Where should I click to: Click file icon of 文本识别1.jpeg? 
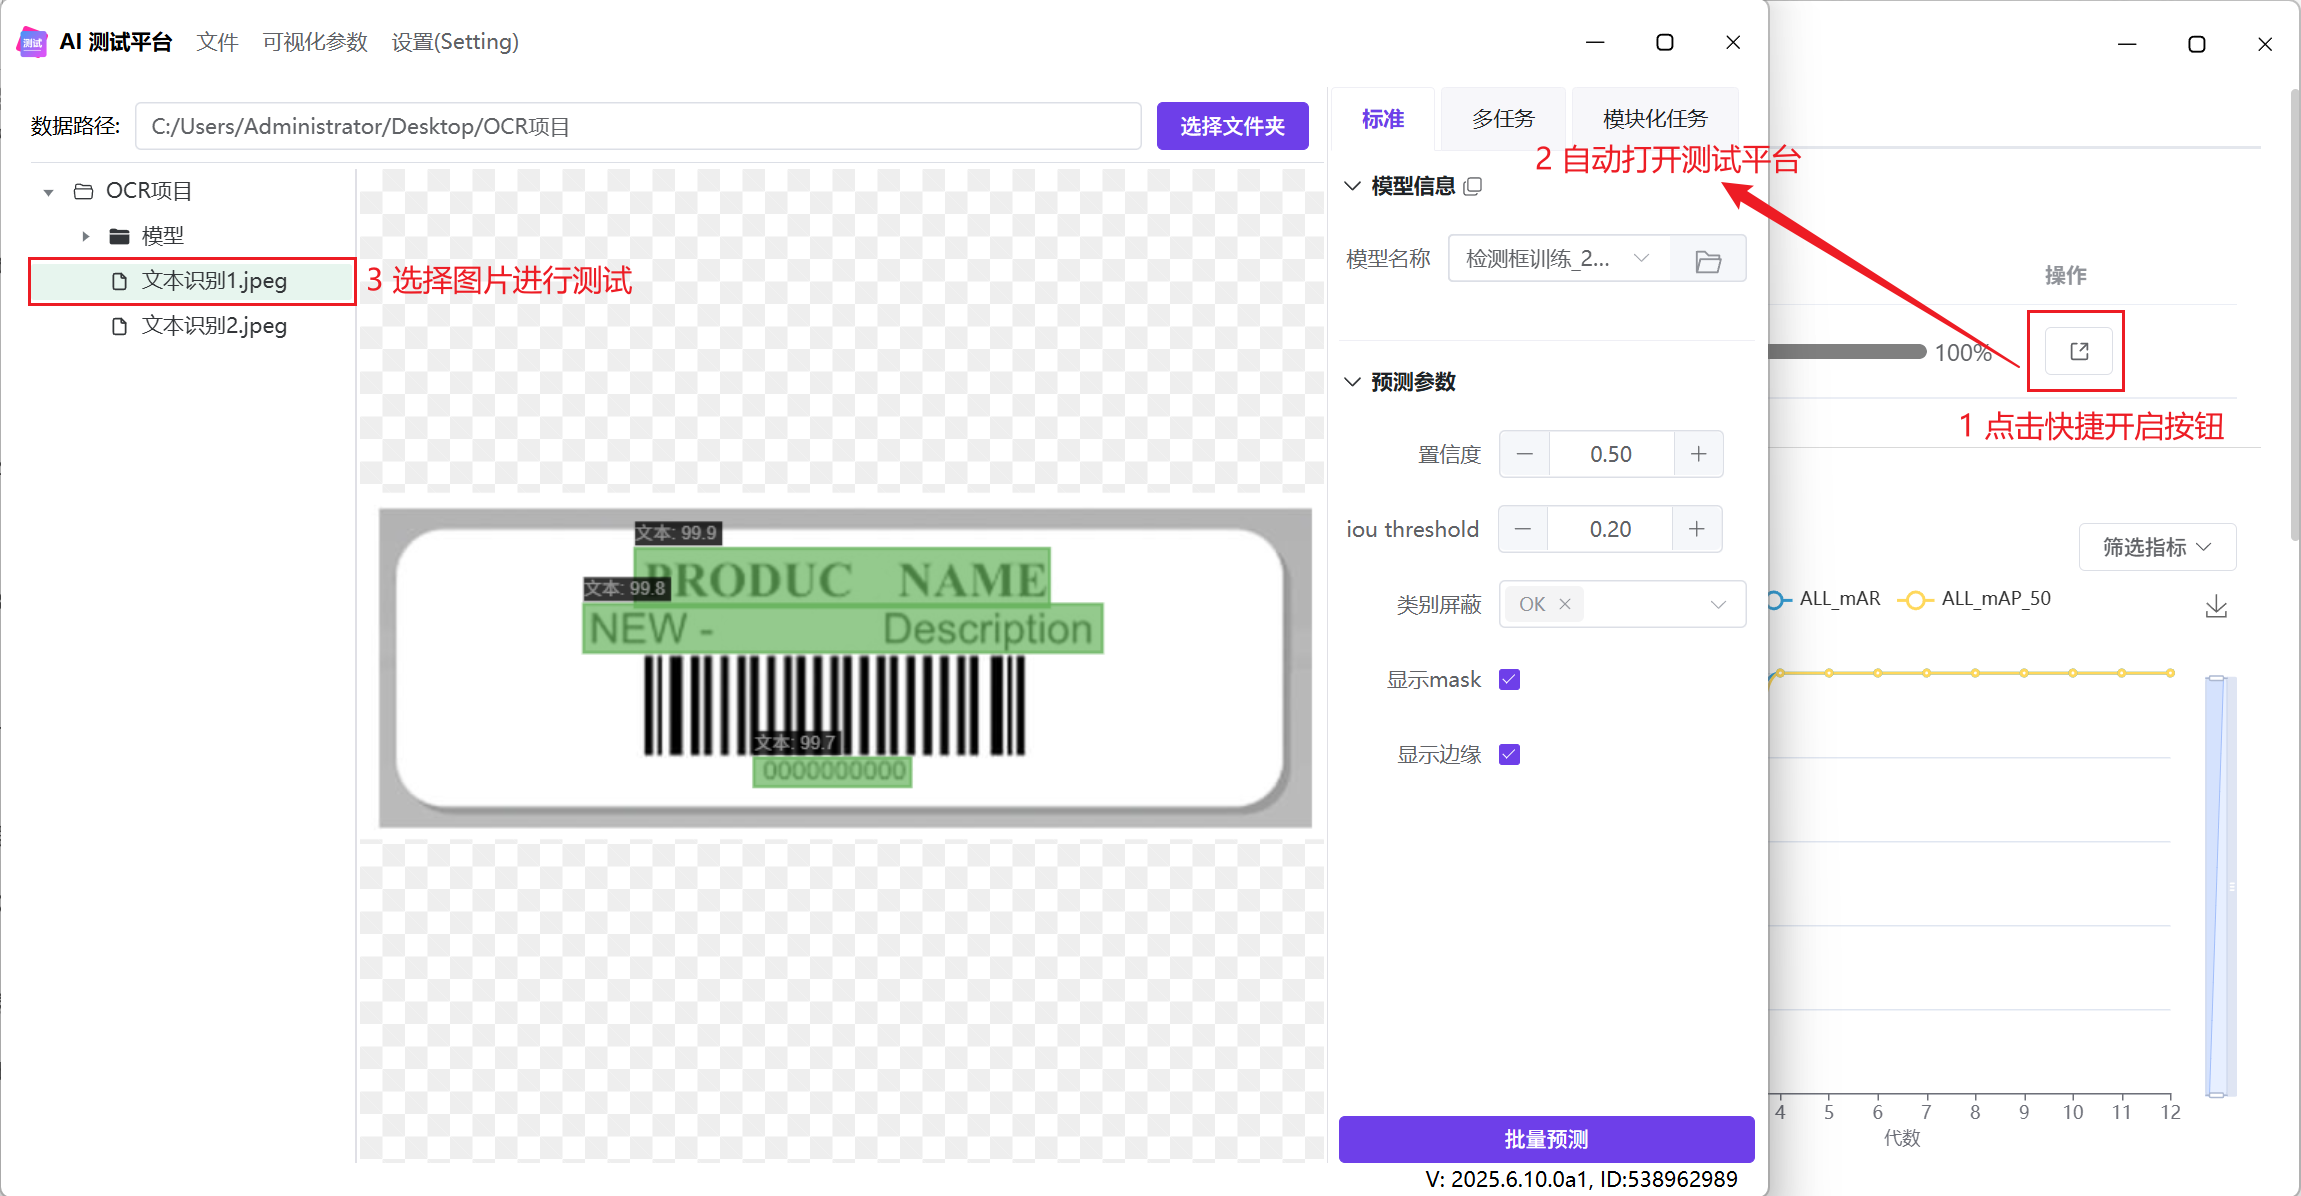120,281
